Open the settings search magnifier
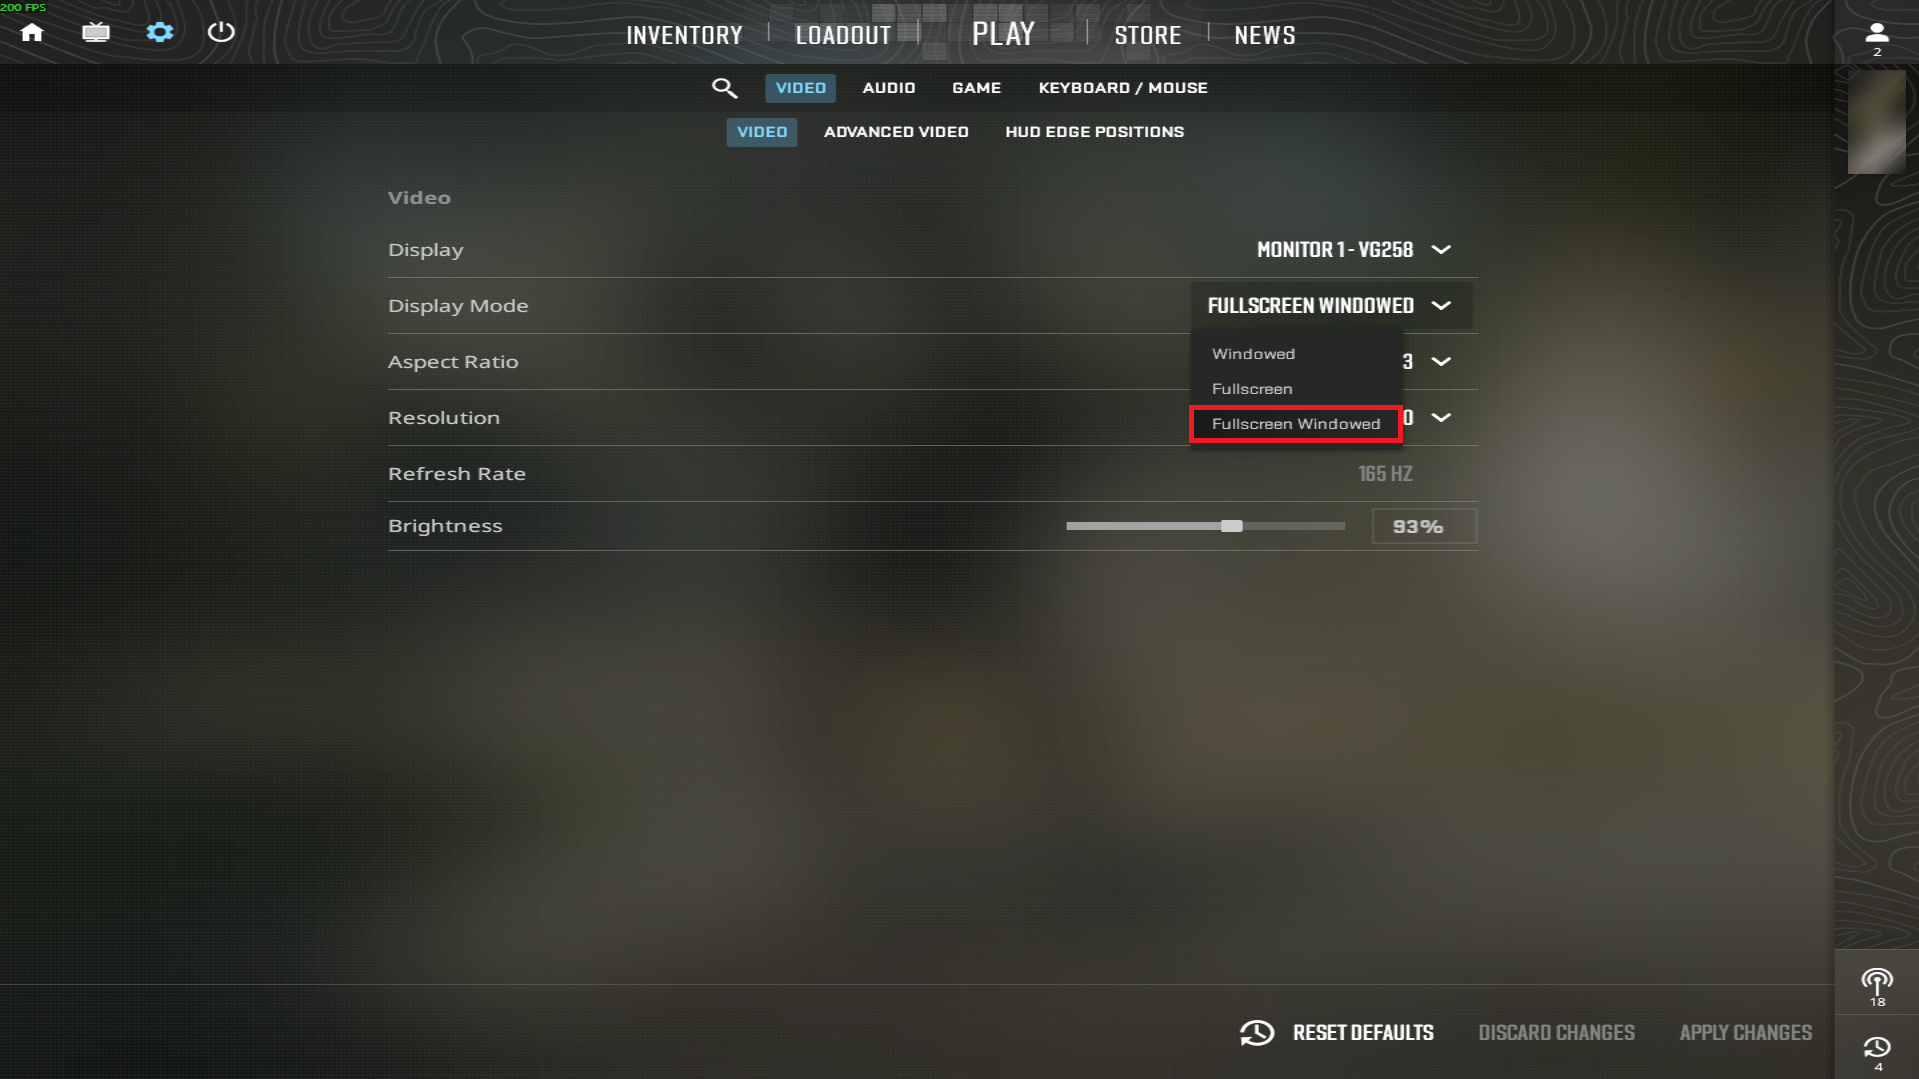 click(x=724, y=88)
